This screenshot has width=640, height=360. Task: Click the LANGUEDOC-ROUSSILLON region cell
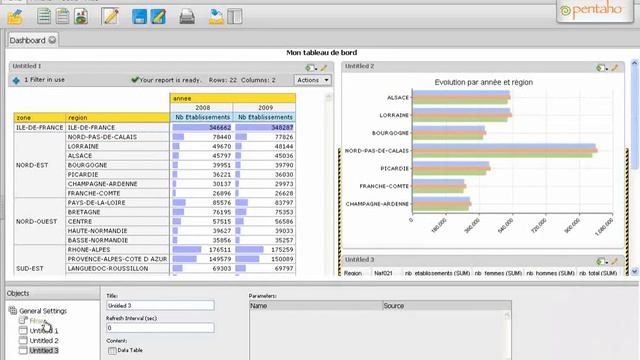tap(118, 268)
